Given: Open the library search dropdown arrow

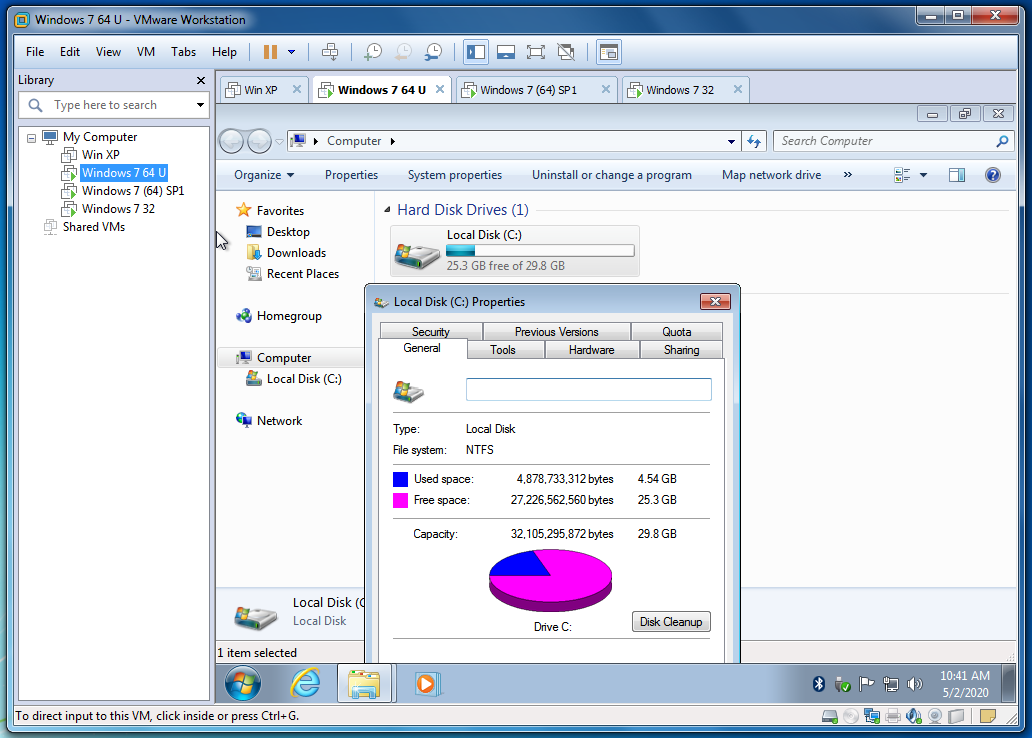Looking at the screenshot, I should pos(200,105).
